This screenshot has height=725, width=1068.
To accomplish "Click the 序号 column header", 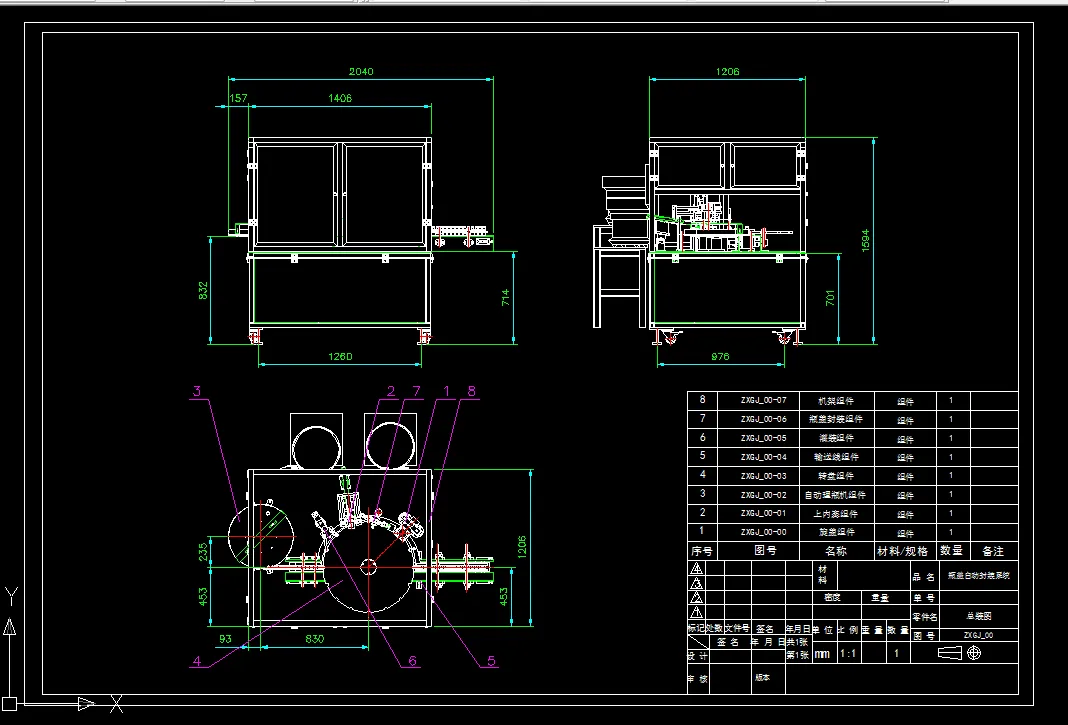I will (x=702, y=551).
